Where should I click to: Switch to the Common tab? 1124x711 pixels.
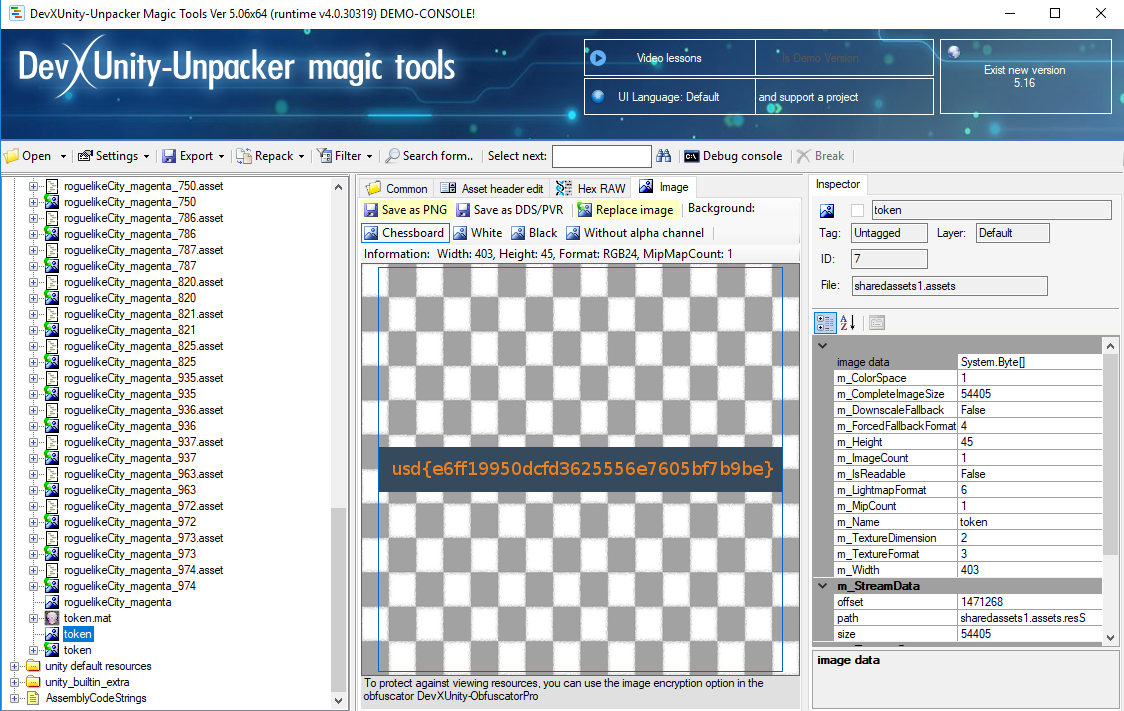pyautogui.click(x=396, y=189)
